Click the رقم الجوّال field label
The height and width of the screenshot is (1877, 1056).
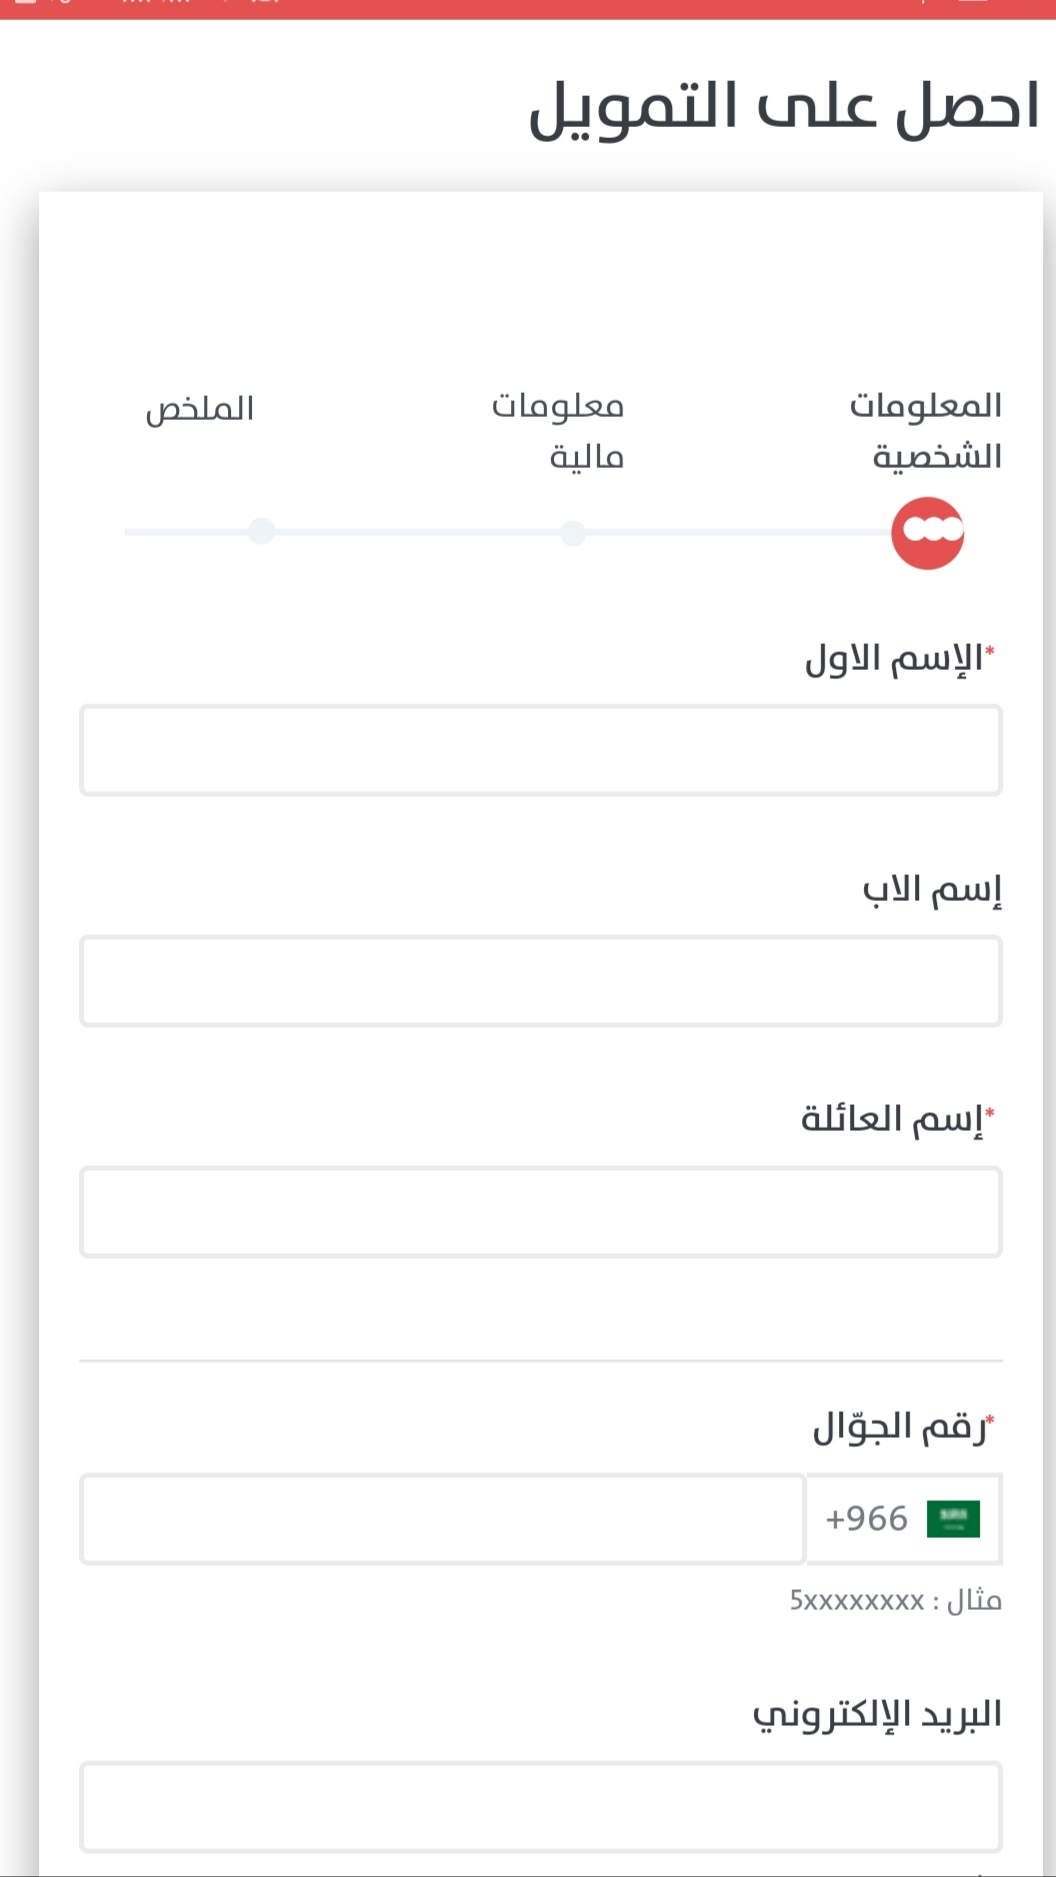(900, 1427)
